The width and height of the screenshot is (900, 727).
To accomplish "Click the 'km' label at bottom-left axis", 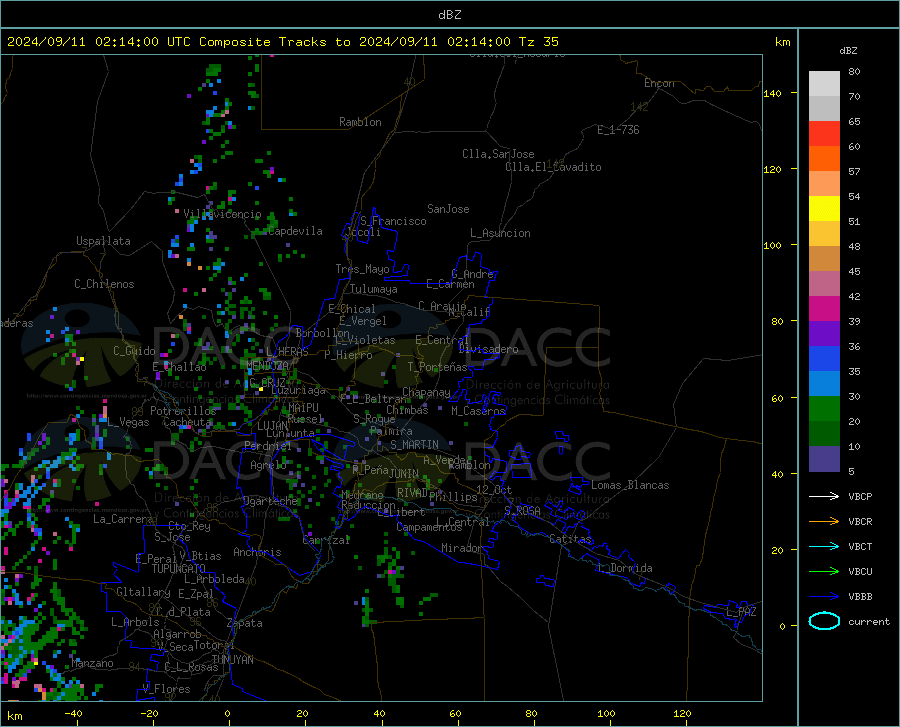I will pyautogui.click(x=14, y=716).
